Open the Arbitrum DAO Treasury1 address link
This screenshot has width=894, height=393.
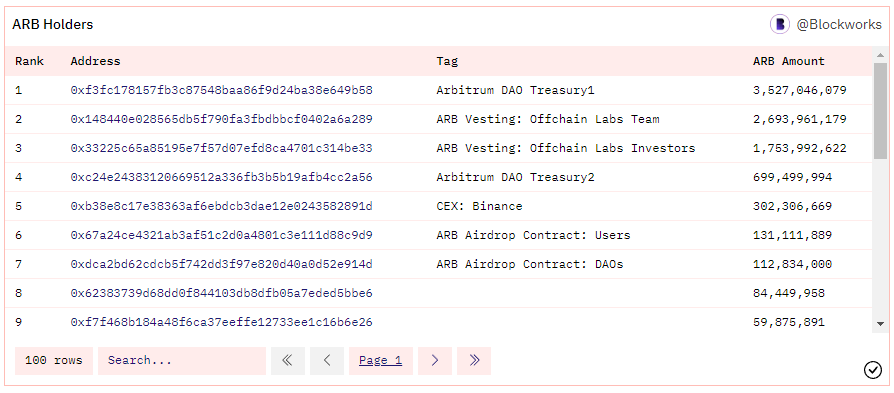221,90
